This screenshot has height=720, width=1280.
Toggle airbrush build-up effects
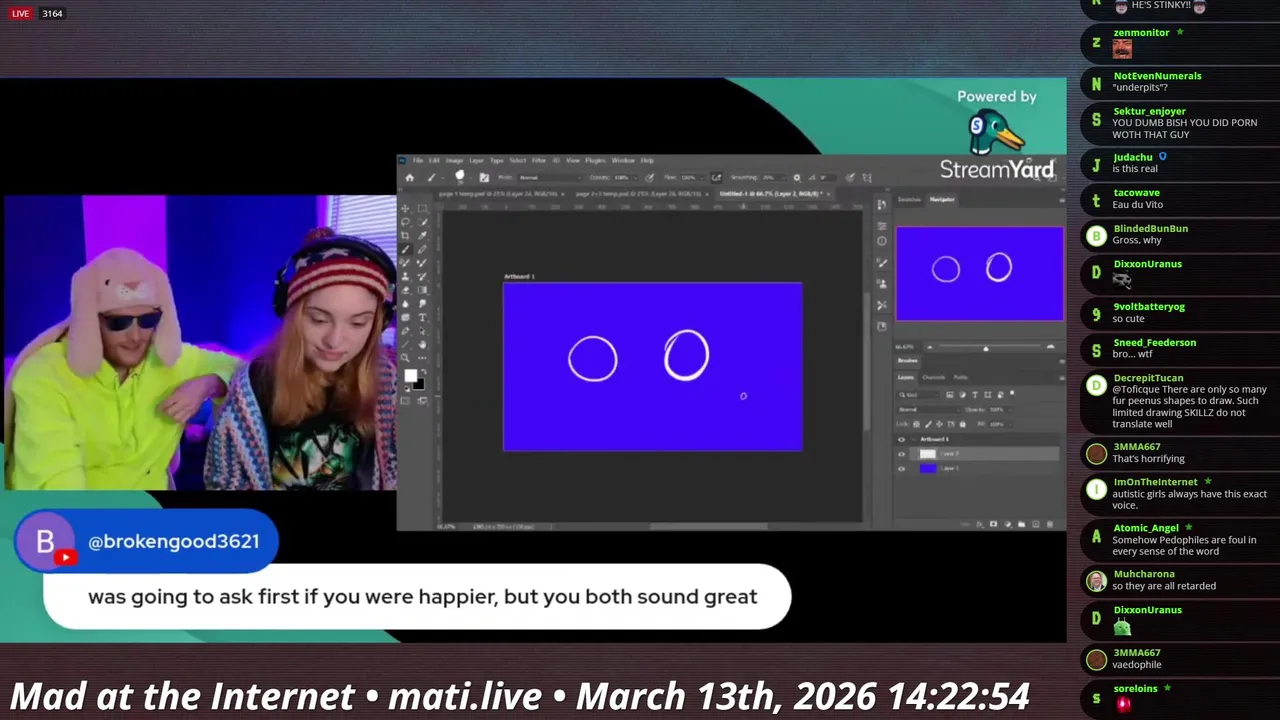coord(715,177)
